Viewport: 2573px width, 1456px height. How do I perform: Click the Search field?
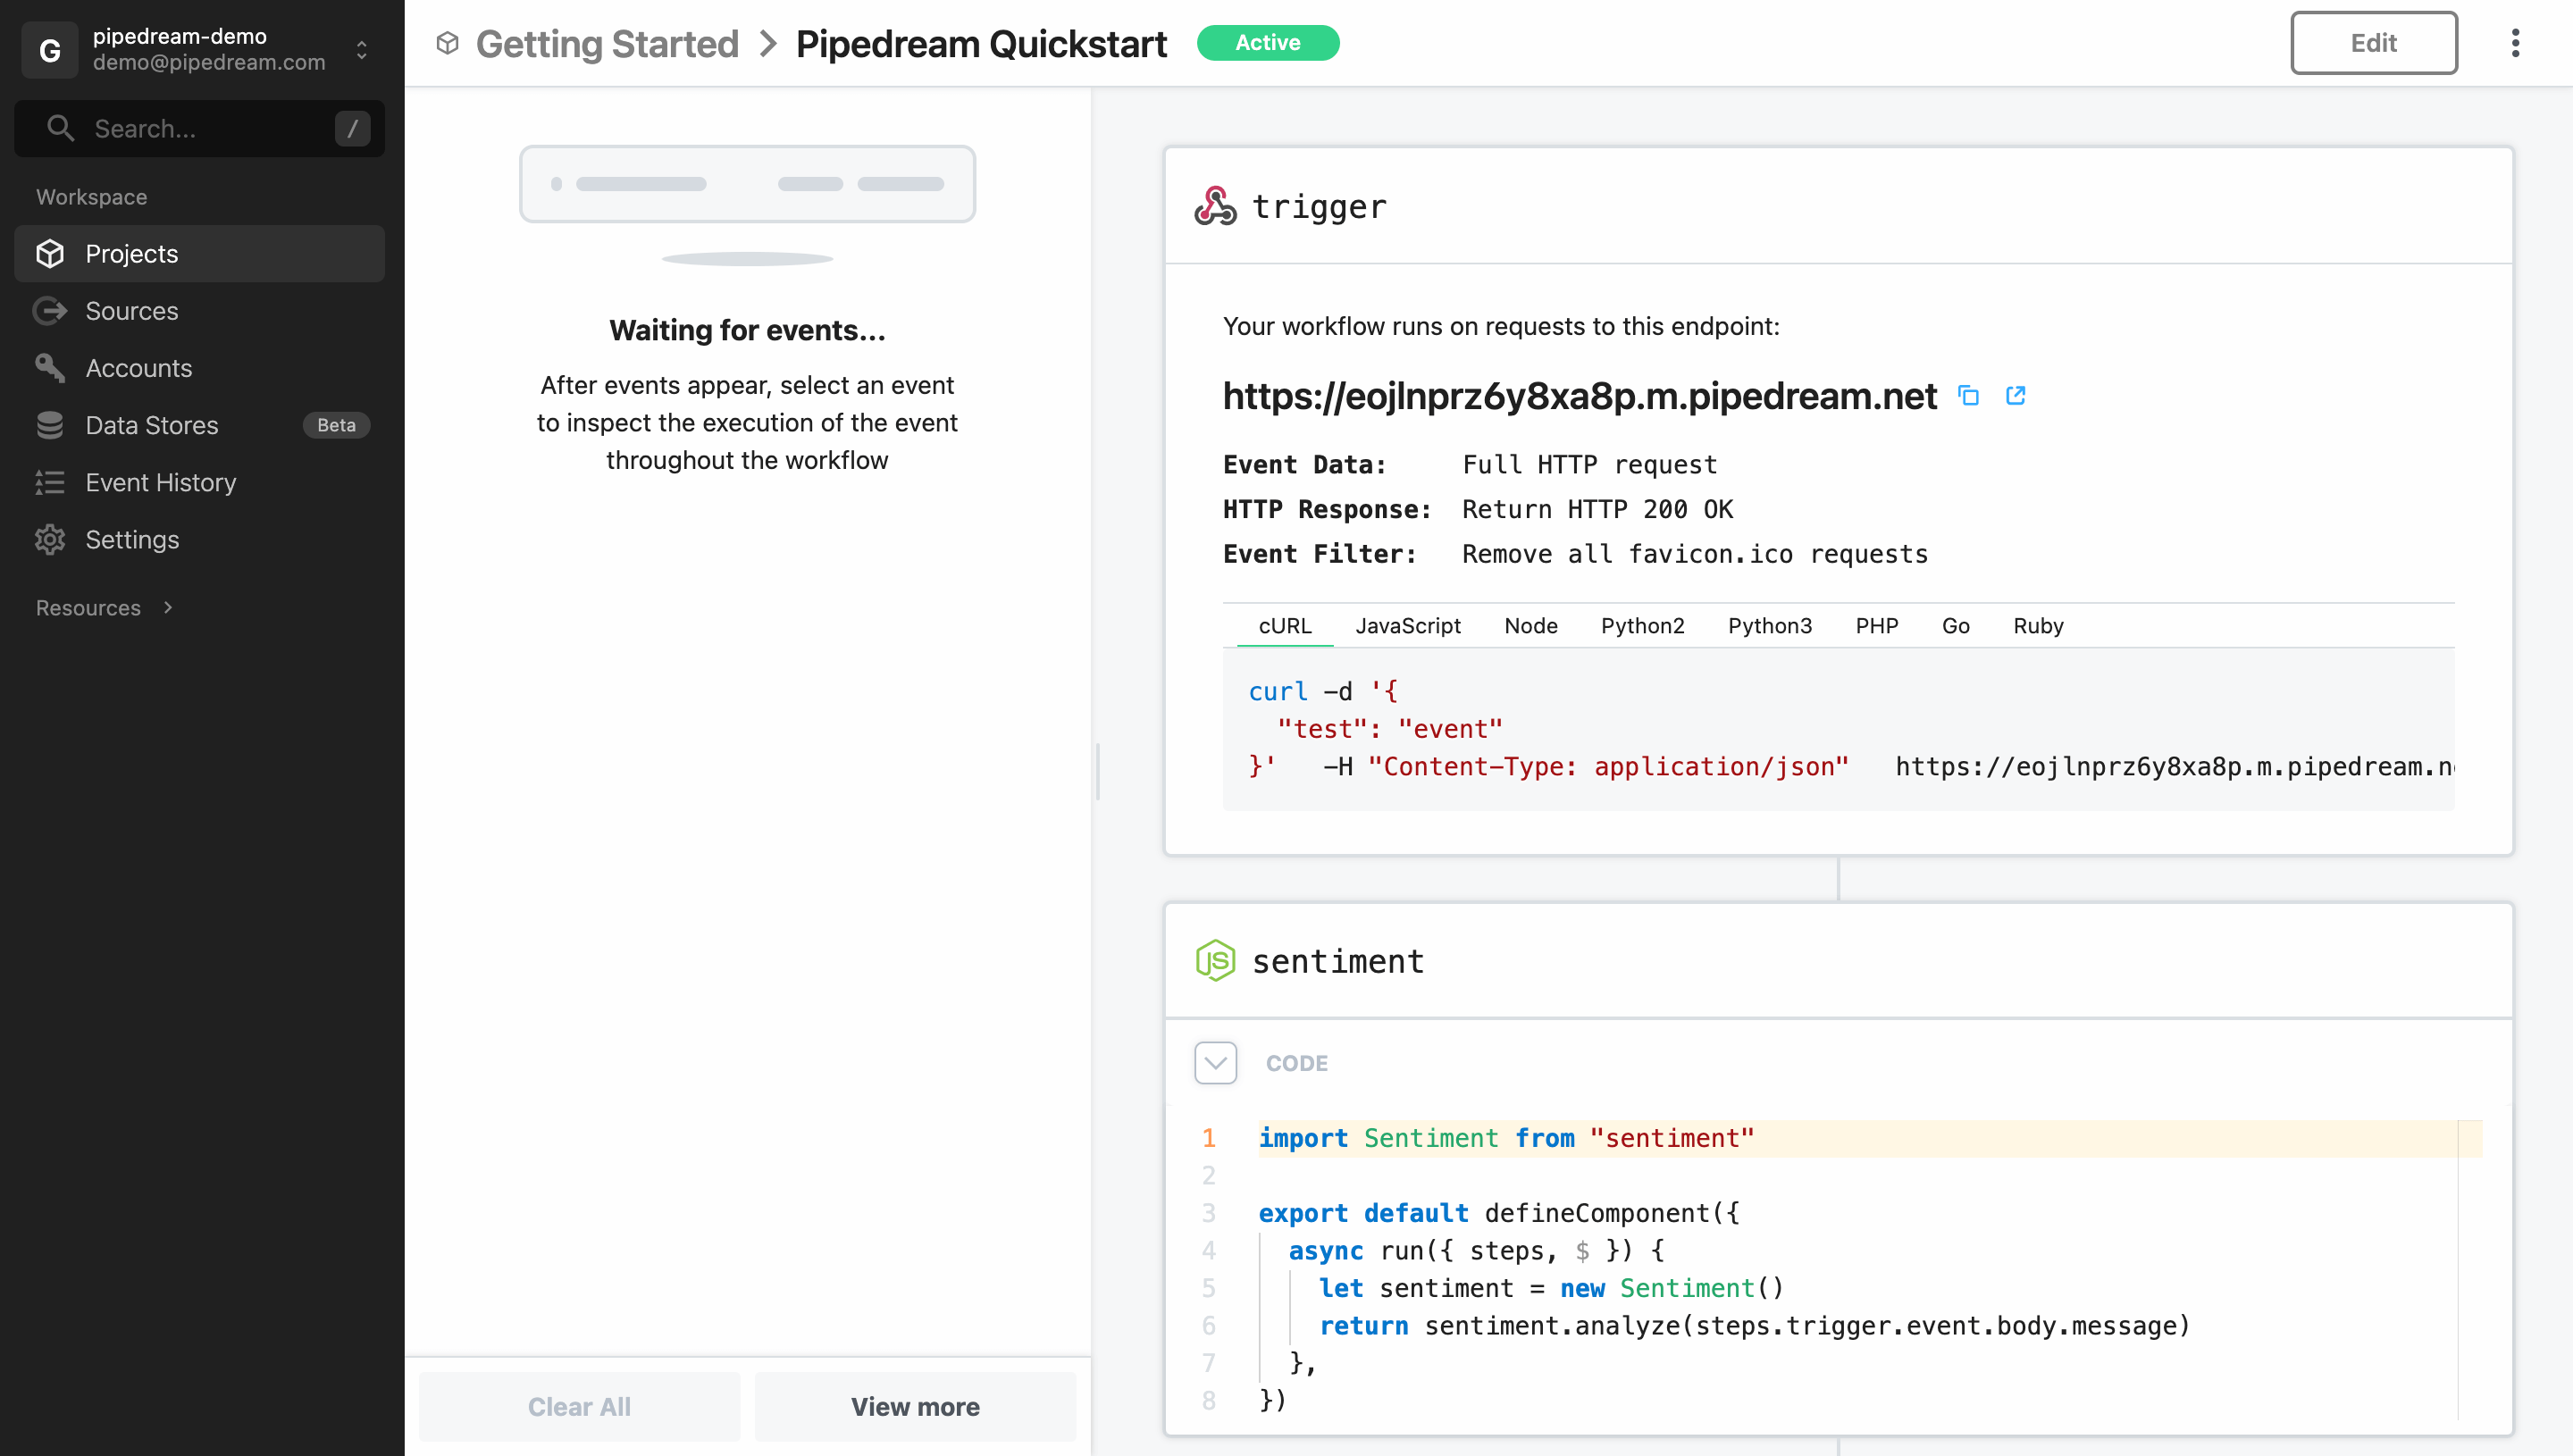[198, 128]
